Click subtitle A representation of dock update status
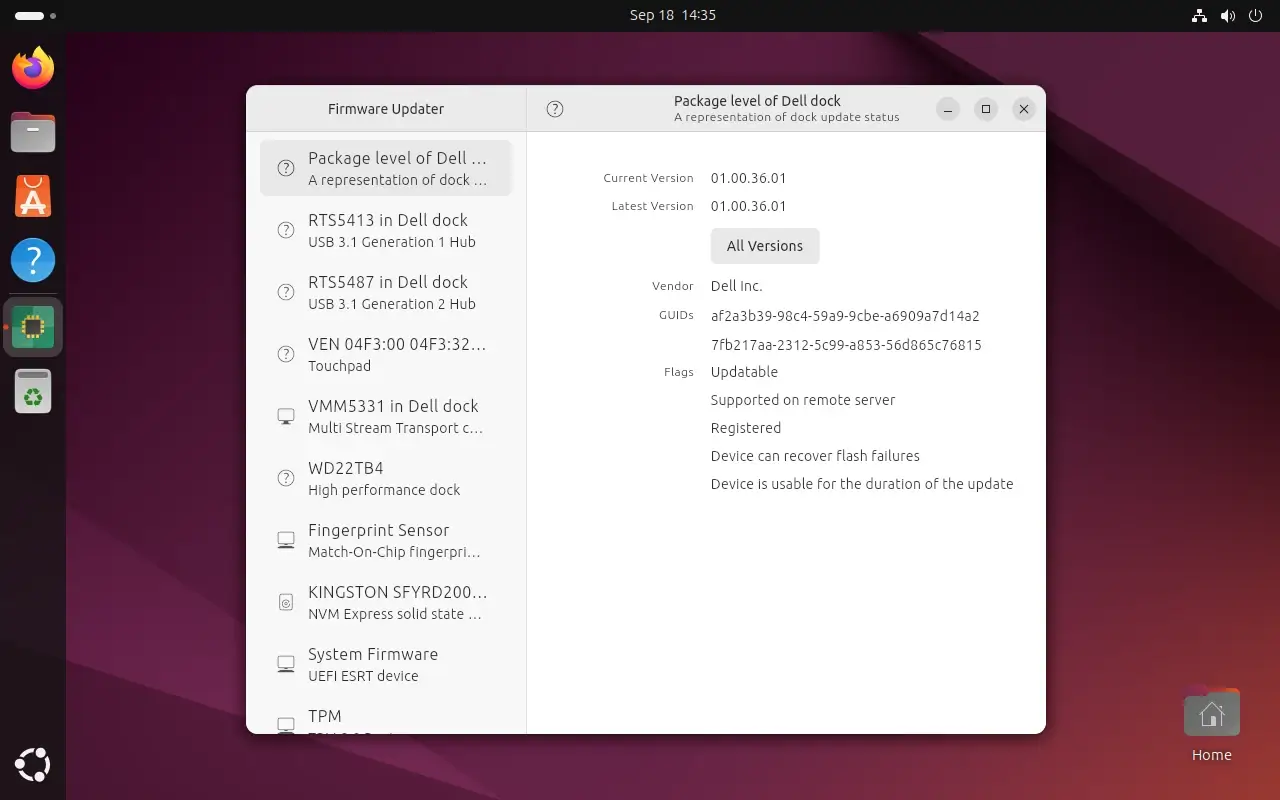1280x800 pixels. click(787, 117)
